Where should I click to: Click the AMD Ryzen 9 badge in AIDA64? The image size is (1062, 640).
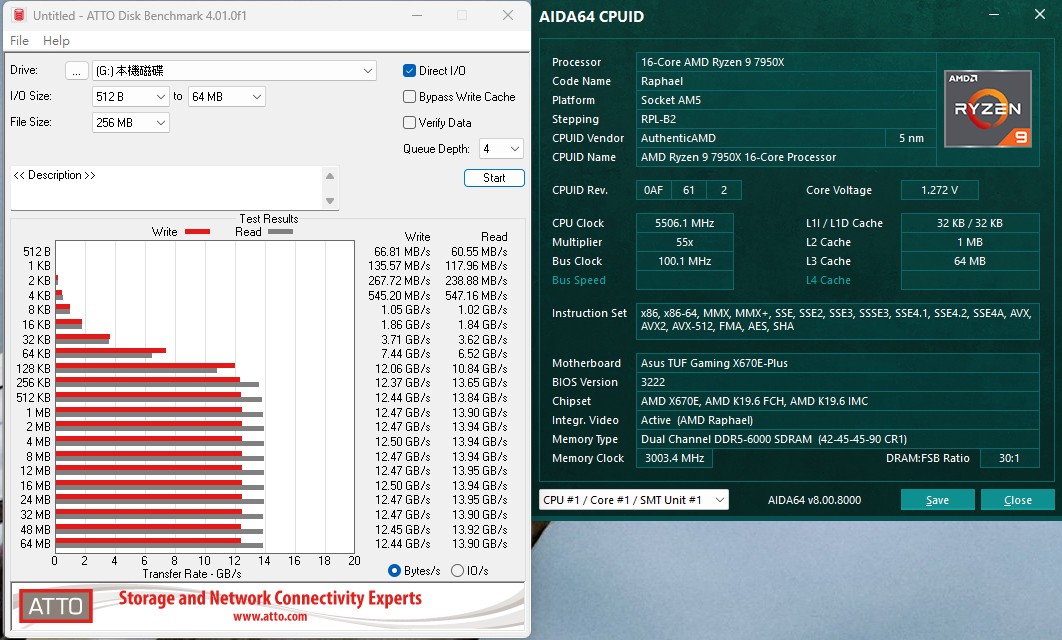click(987, 108)
